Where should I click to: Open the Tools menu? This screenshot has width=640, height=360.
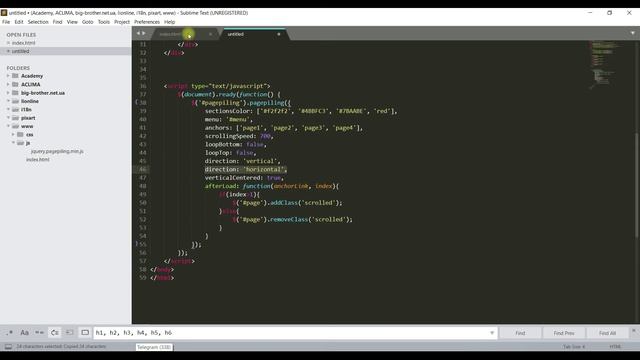[x=104, y=22]
